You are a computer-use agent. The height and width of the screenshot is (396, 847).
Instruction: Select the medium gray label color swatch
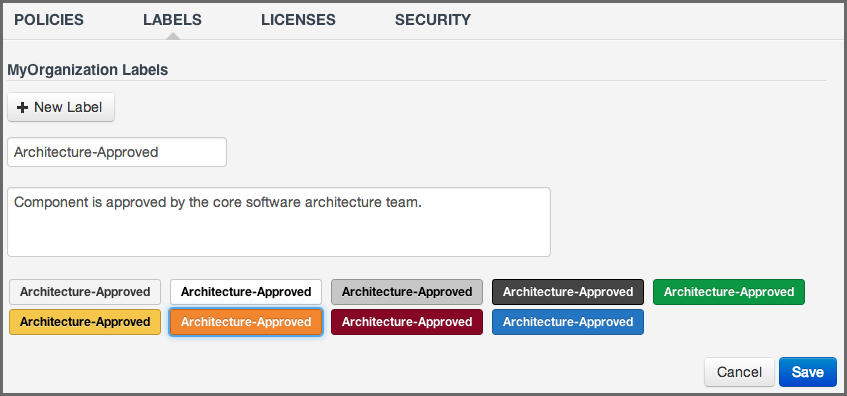pyautogui.click(x=407, y=292)
